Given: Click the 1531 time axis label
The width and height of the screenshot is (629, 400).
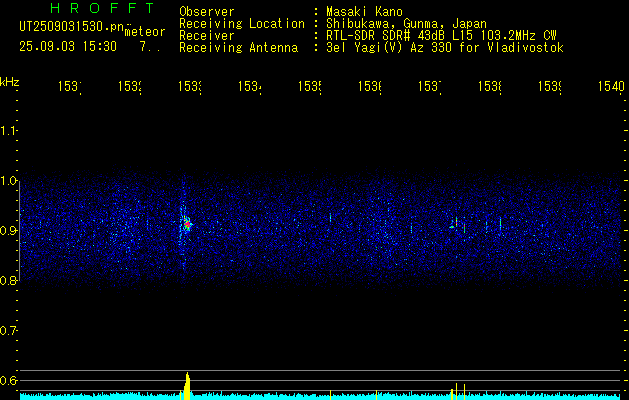Looking at the screenshot, I should 70,86.
